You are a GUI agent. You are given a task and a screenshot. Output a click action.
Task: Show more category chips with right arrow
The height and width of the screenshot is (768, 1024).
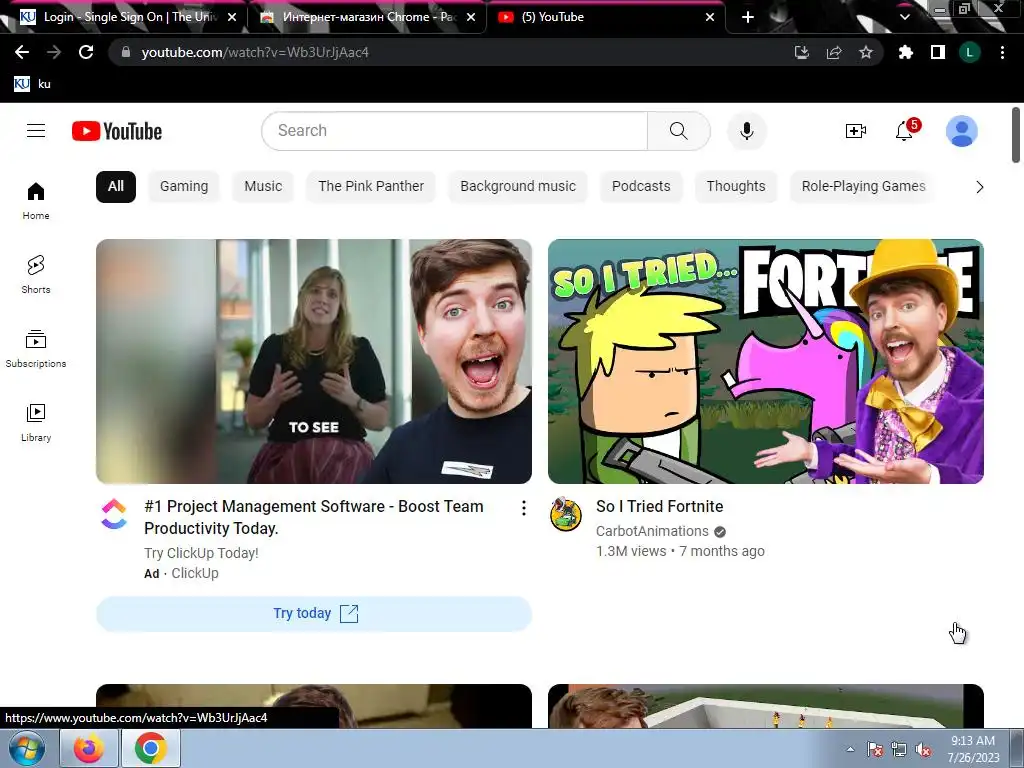[x=979, y=187]
